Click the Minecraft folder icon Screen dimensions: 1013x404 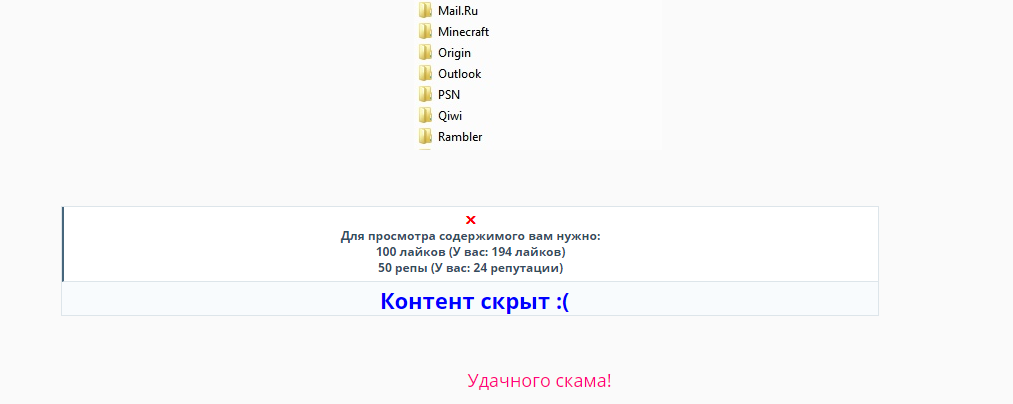[x=425, y=31]
